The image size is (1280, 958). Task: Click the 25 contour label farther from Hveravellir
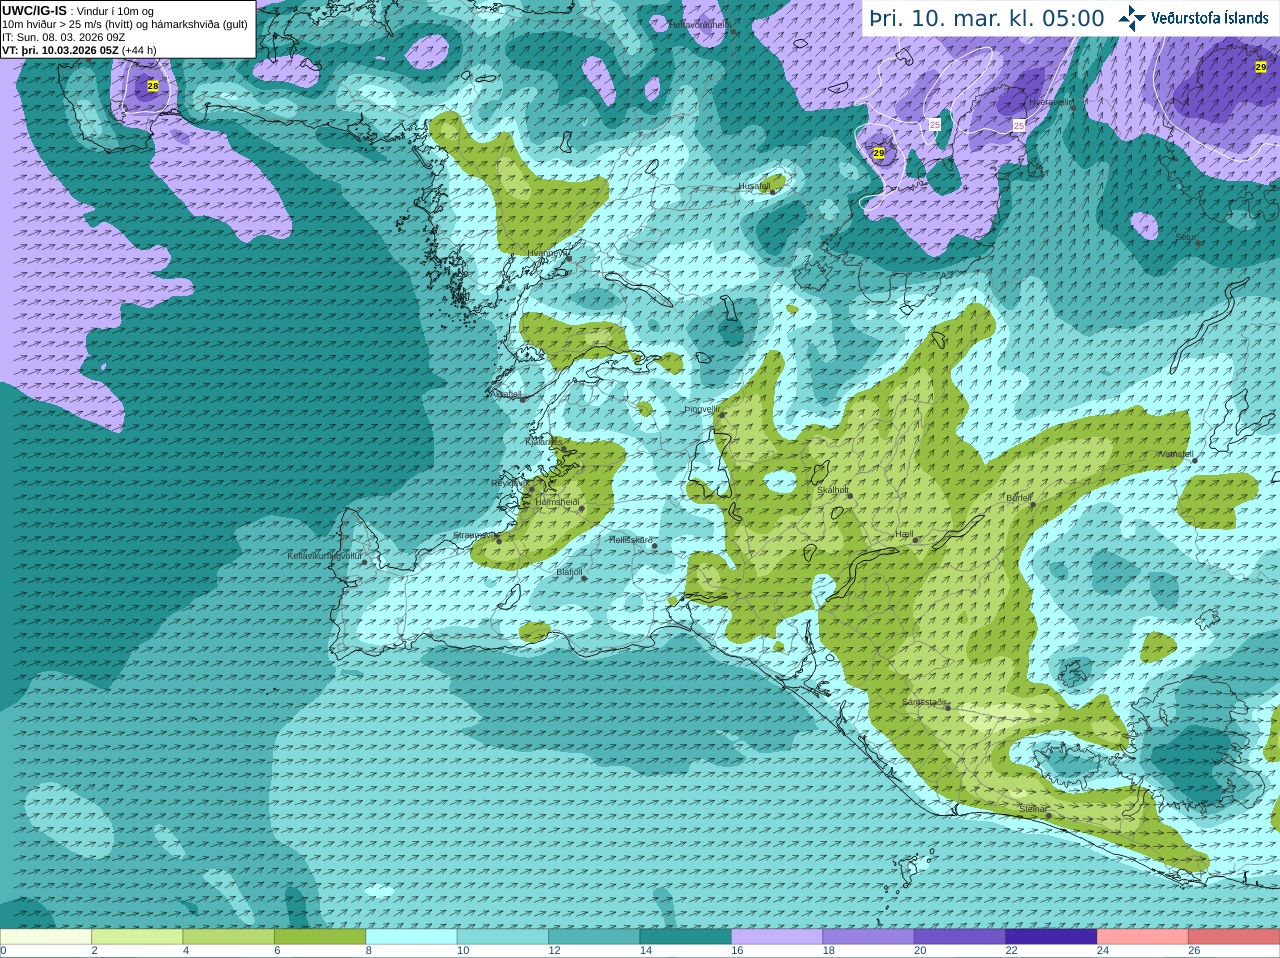click(935, 125)
